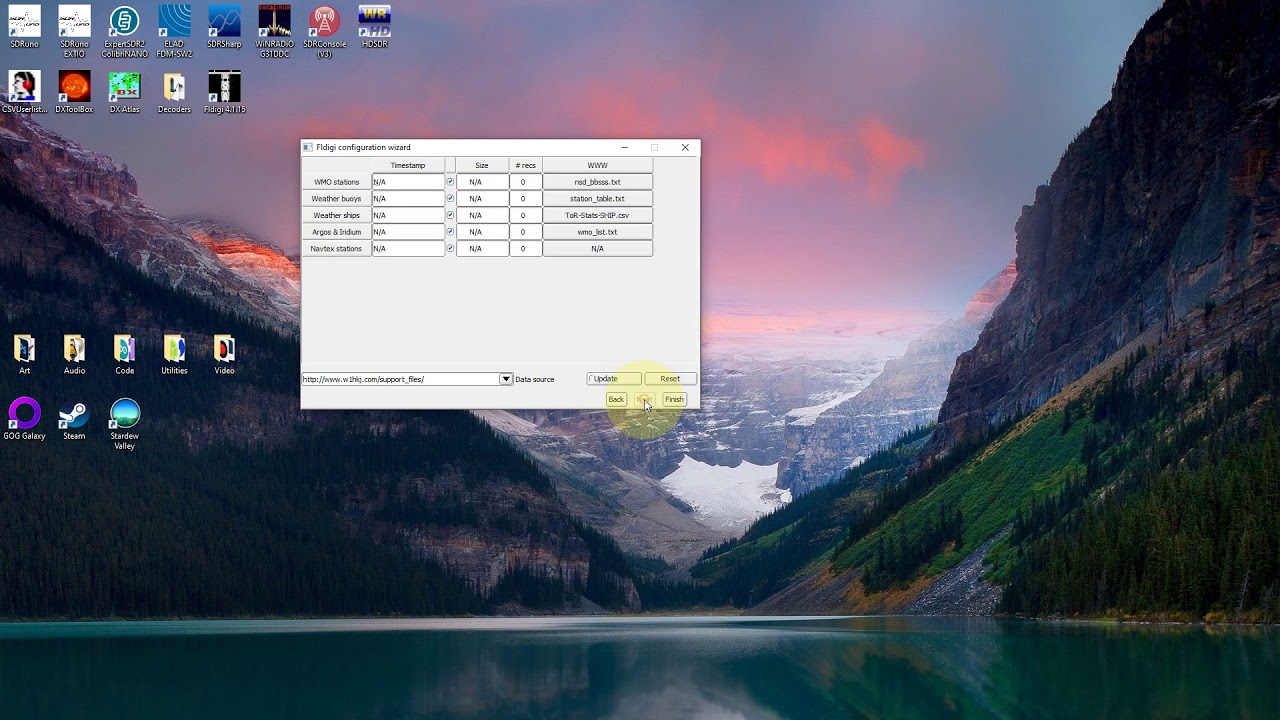The height and width of the screenshot is (720, 1280).
Task: Open the Art folder on desktop
Action: click(x=24, y=354)
